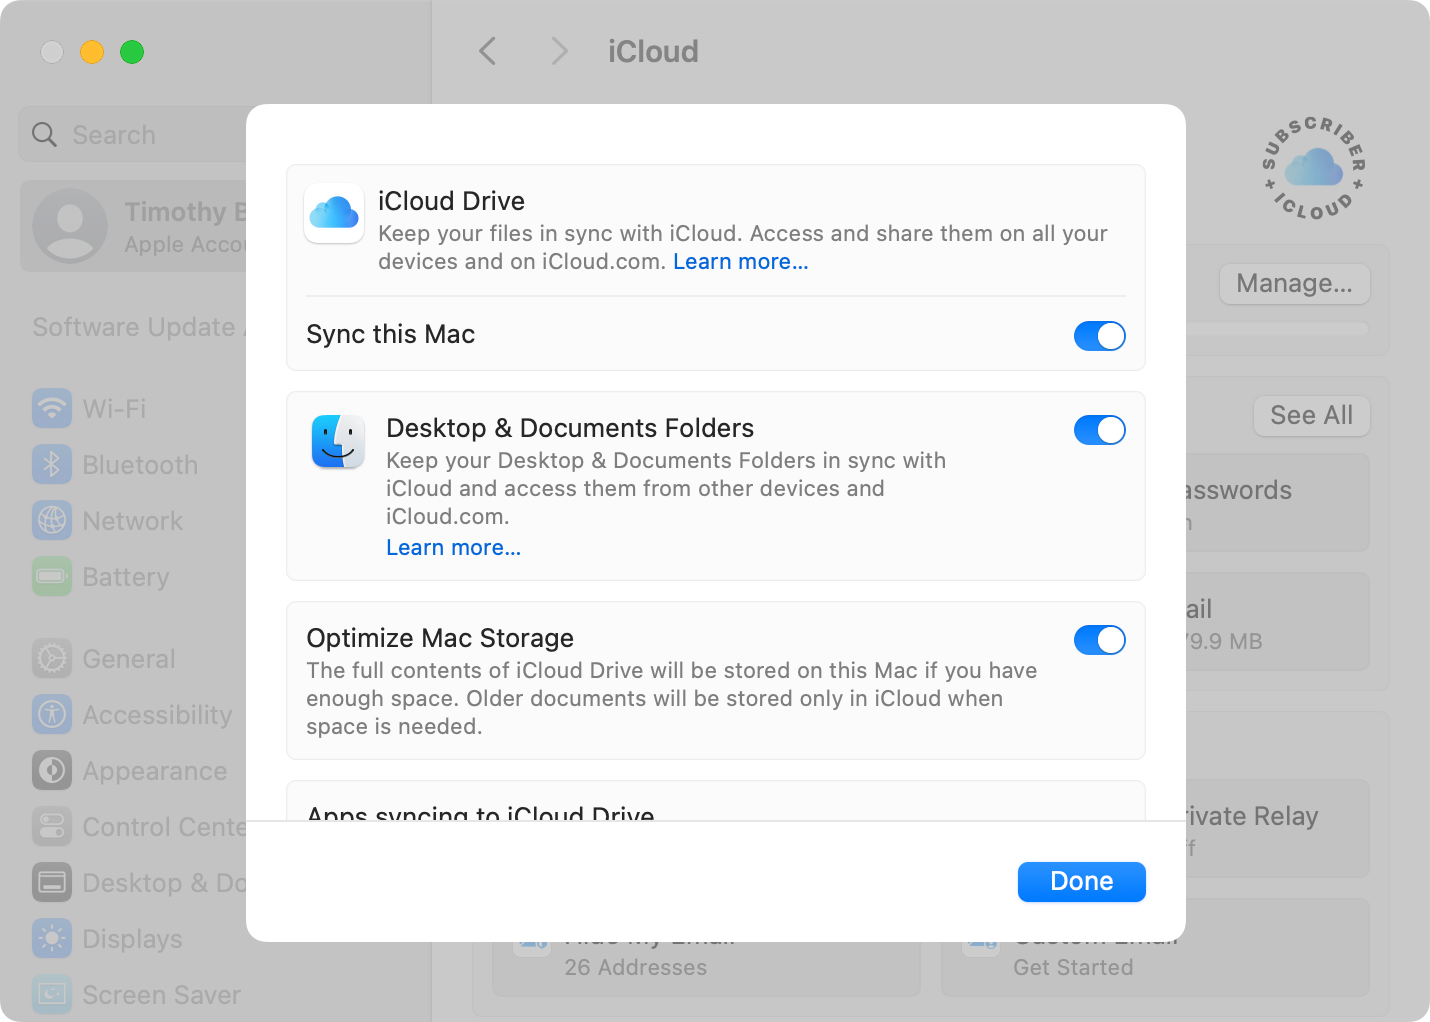1430x1022 pixels.
Task: Click the See All button
Action: tap(1311, 415)
